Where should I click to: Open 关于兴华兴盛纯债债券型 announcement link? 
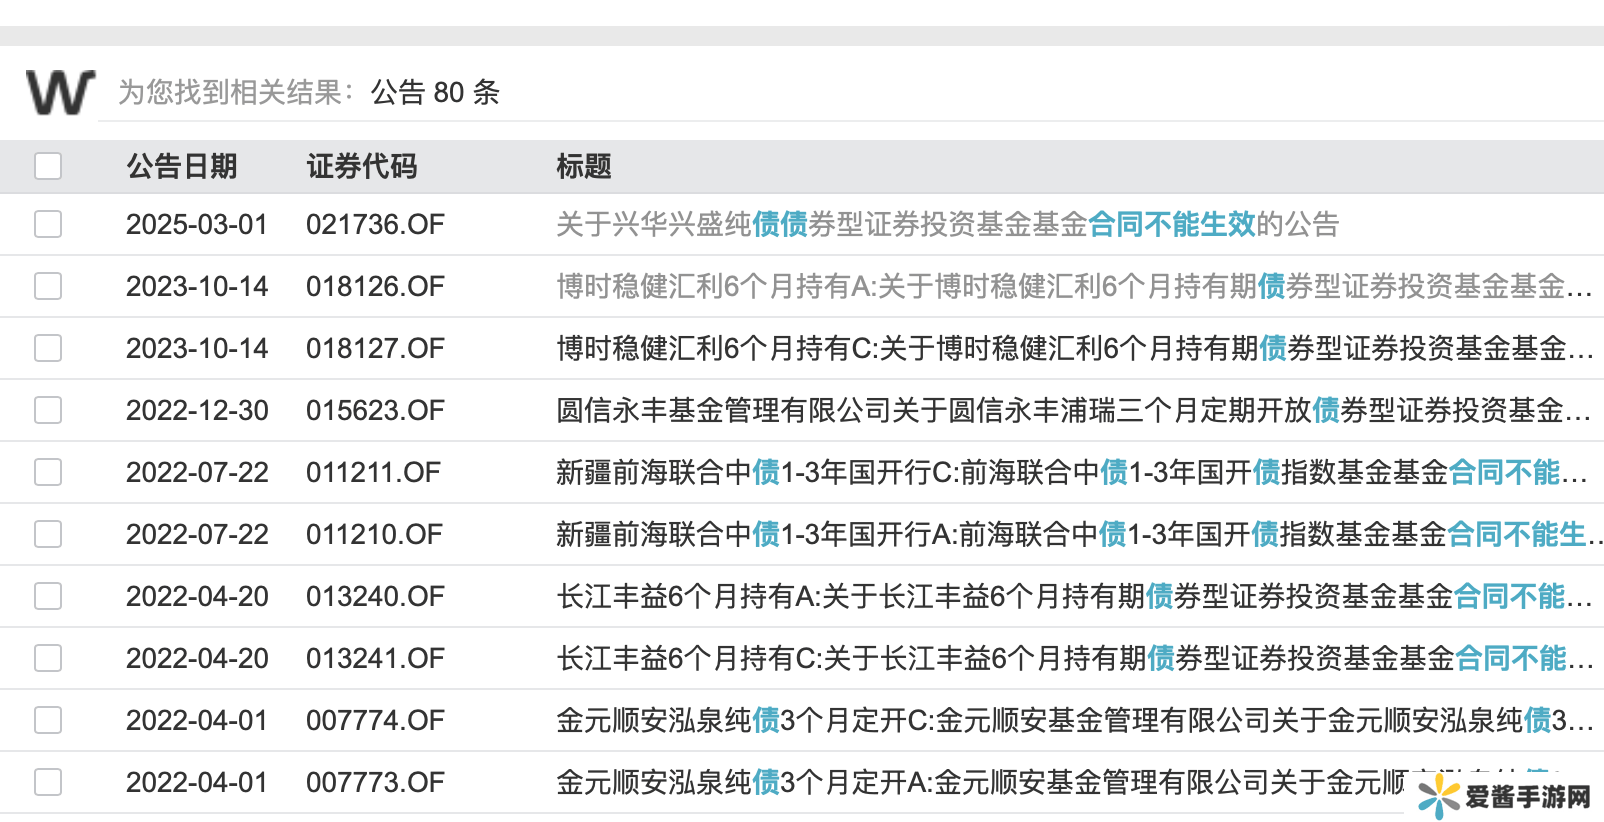pos(946,224)
